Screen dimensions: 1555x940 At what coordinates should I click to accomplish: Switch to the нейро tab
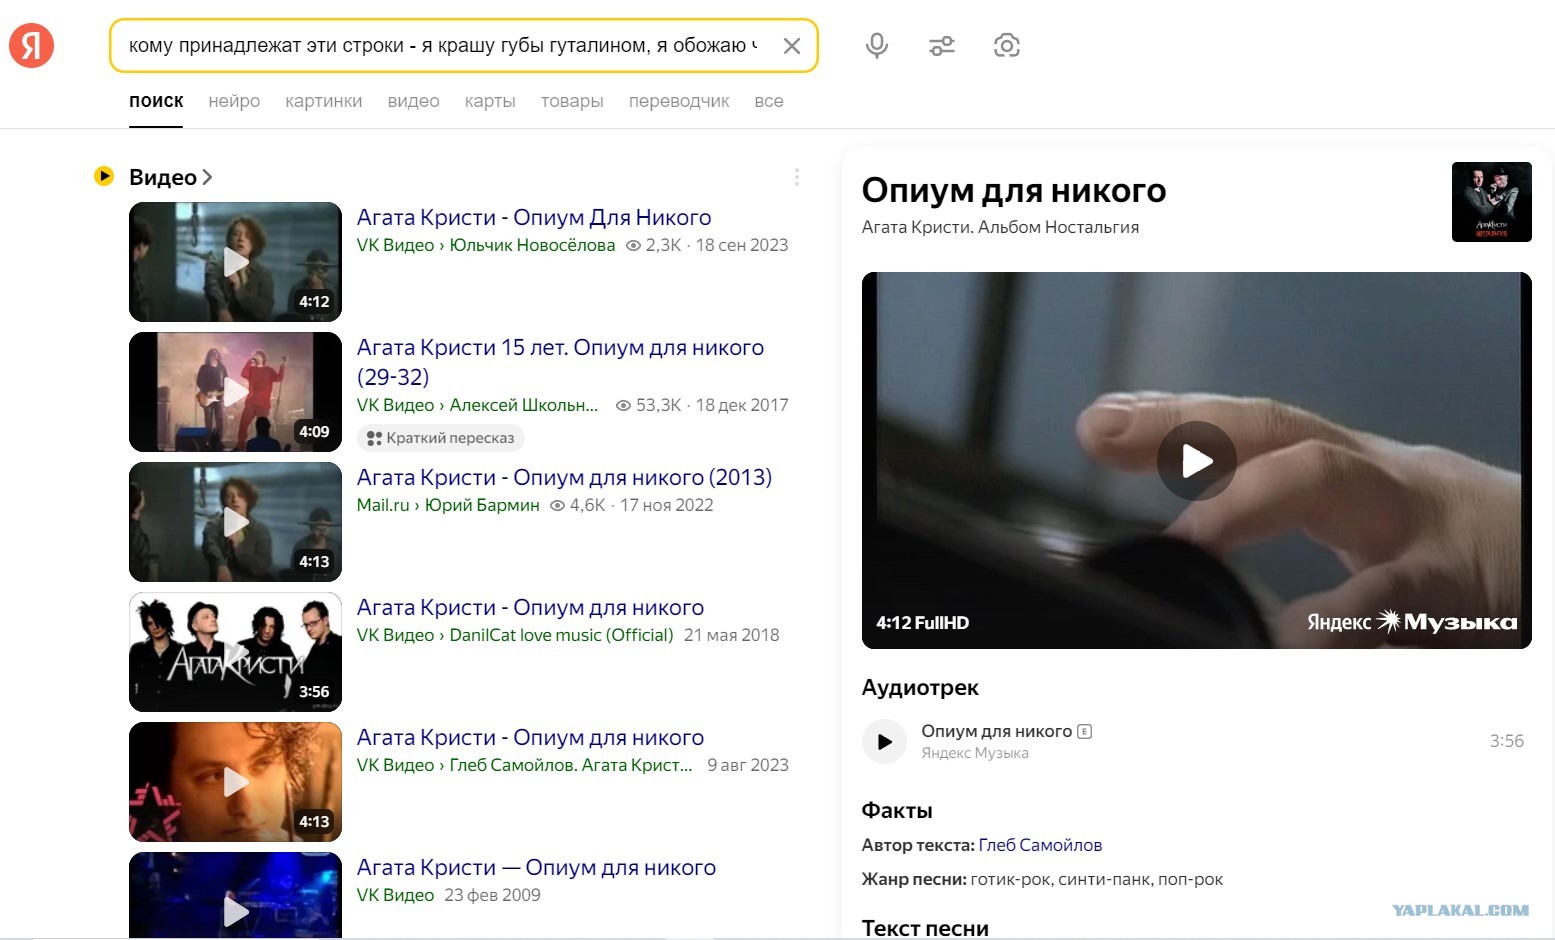(234, 101)
